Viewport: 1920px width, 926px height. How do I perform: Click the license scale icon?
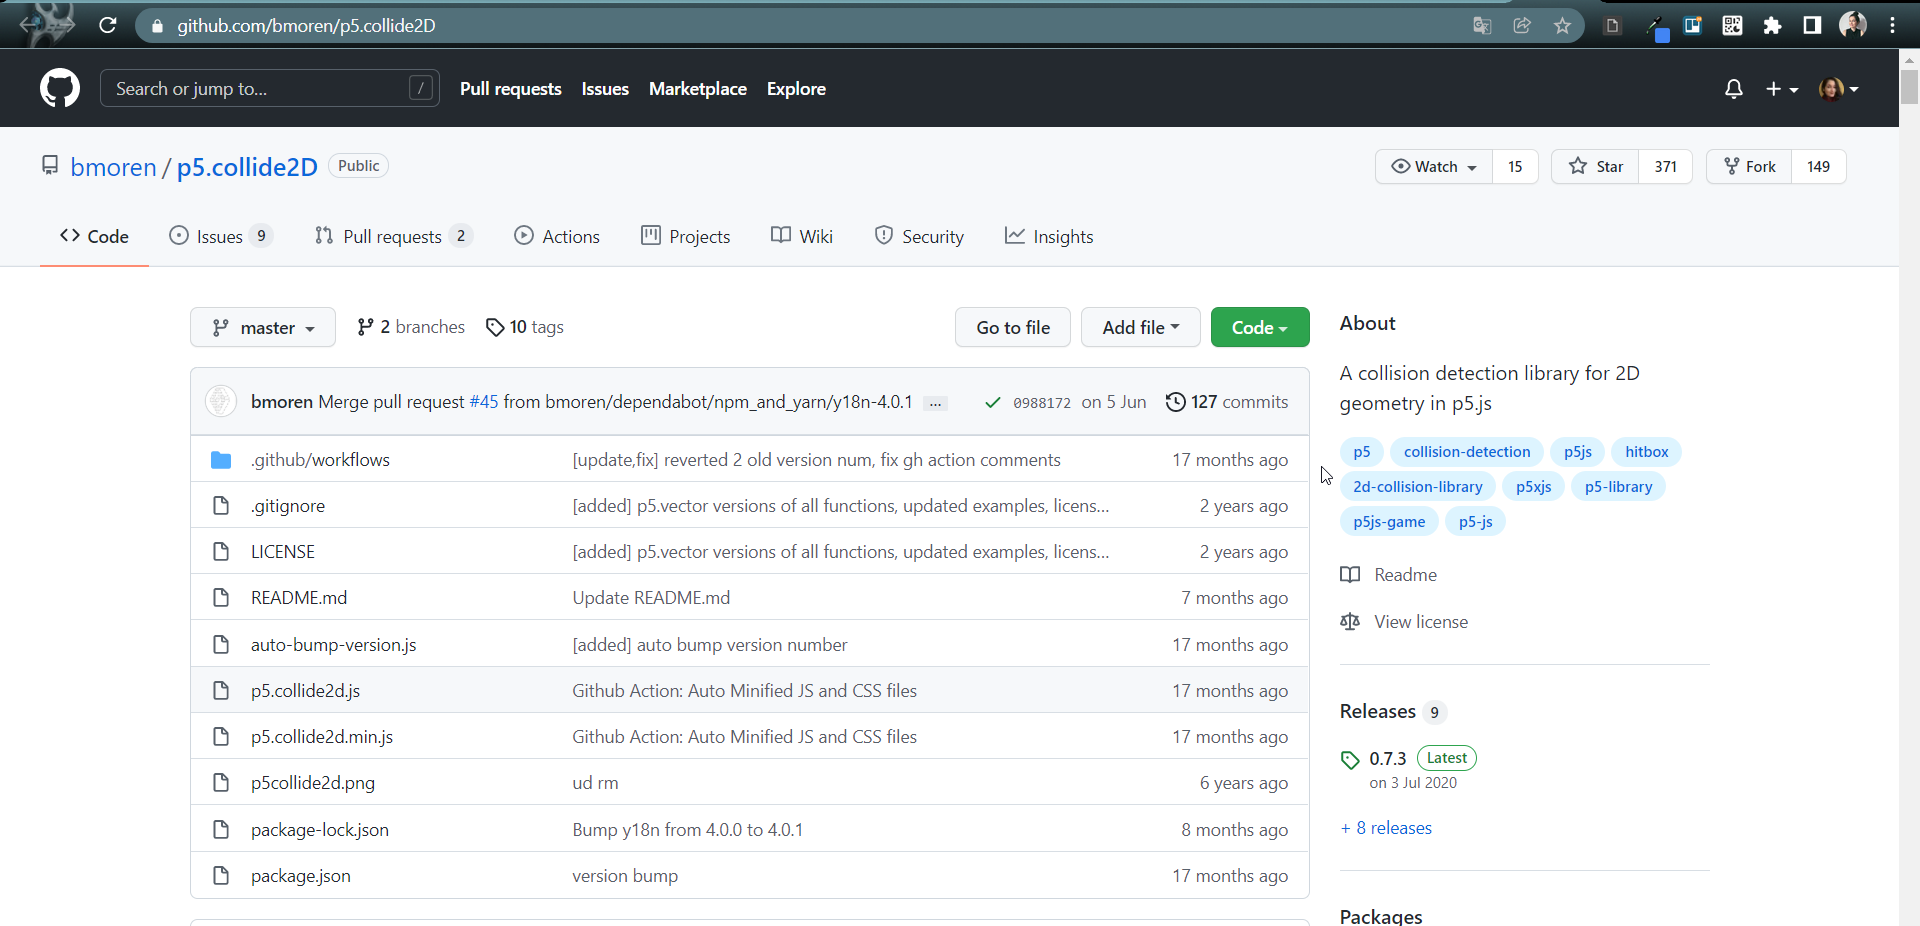[1350, 622]
